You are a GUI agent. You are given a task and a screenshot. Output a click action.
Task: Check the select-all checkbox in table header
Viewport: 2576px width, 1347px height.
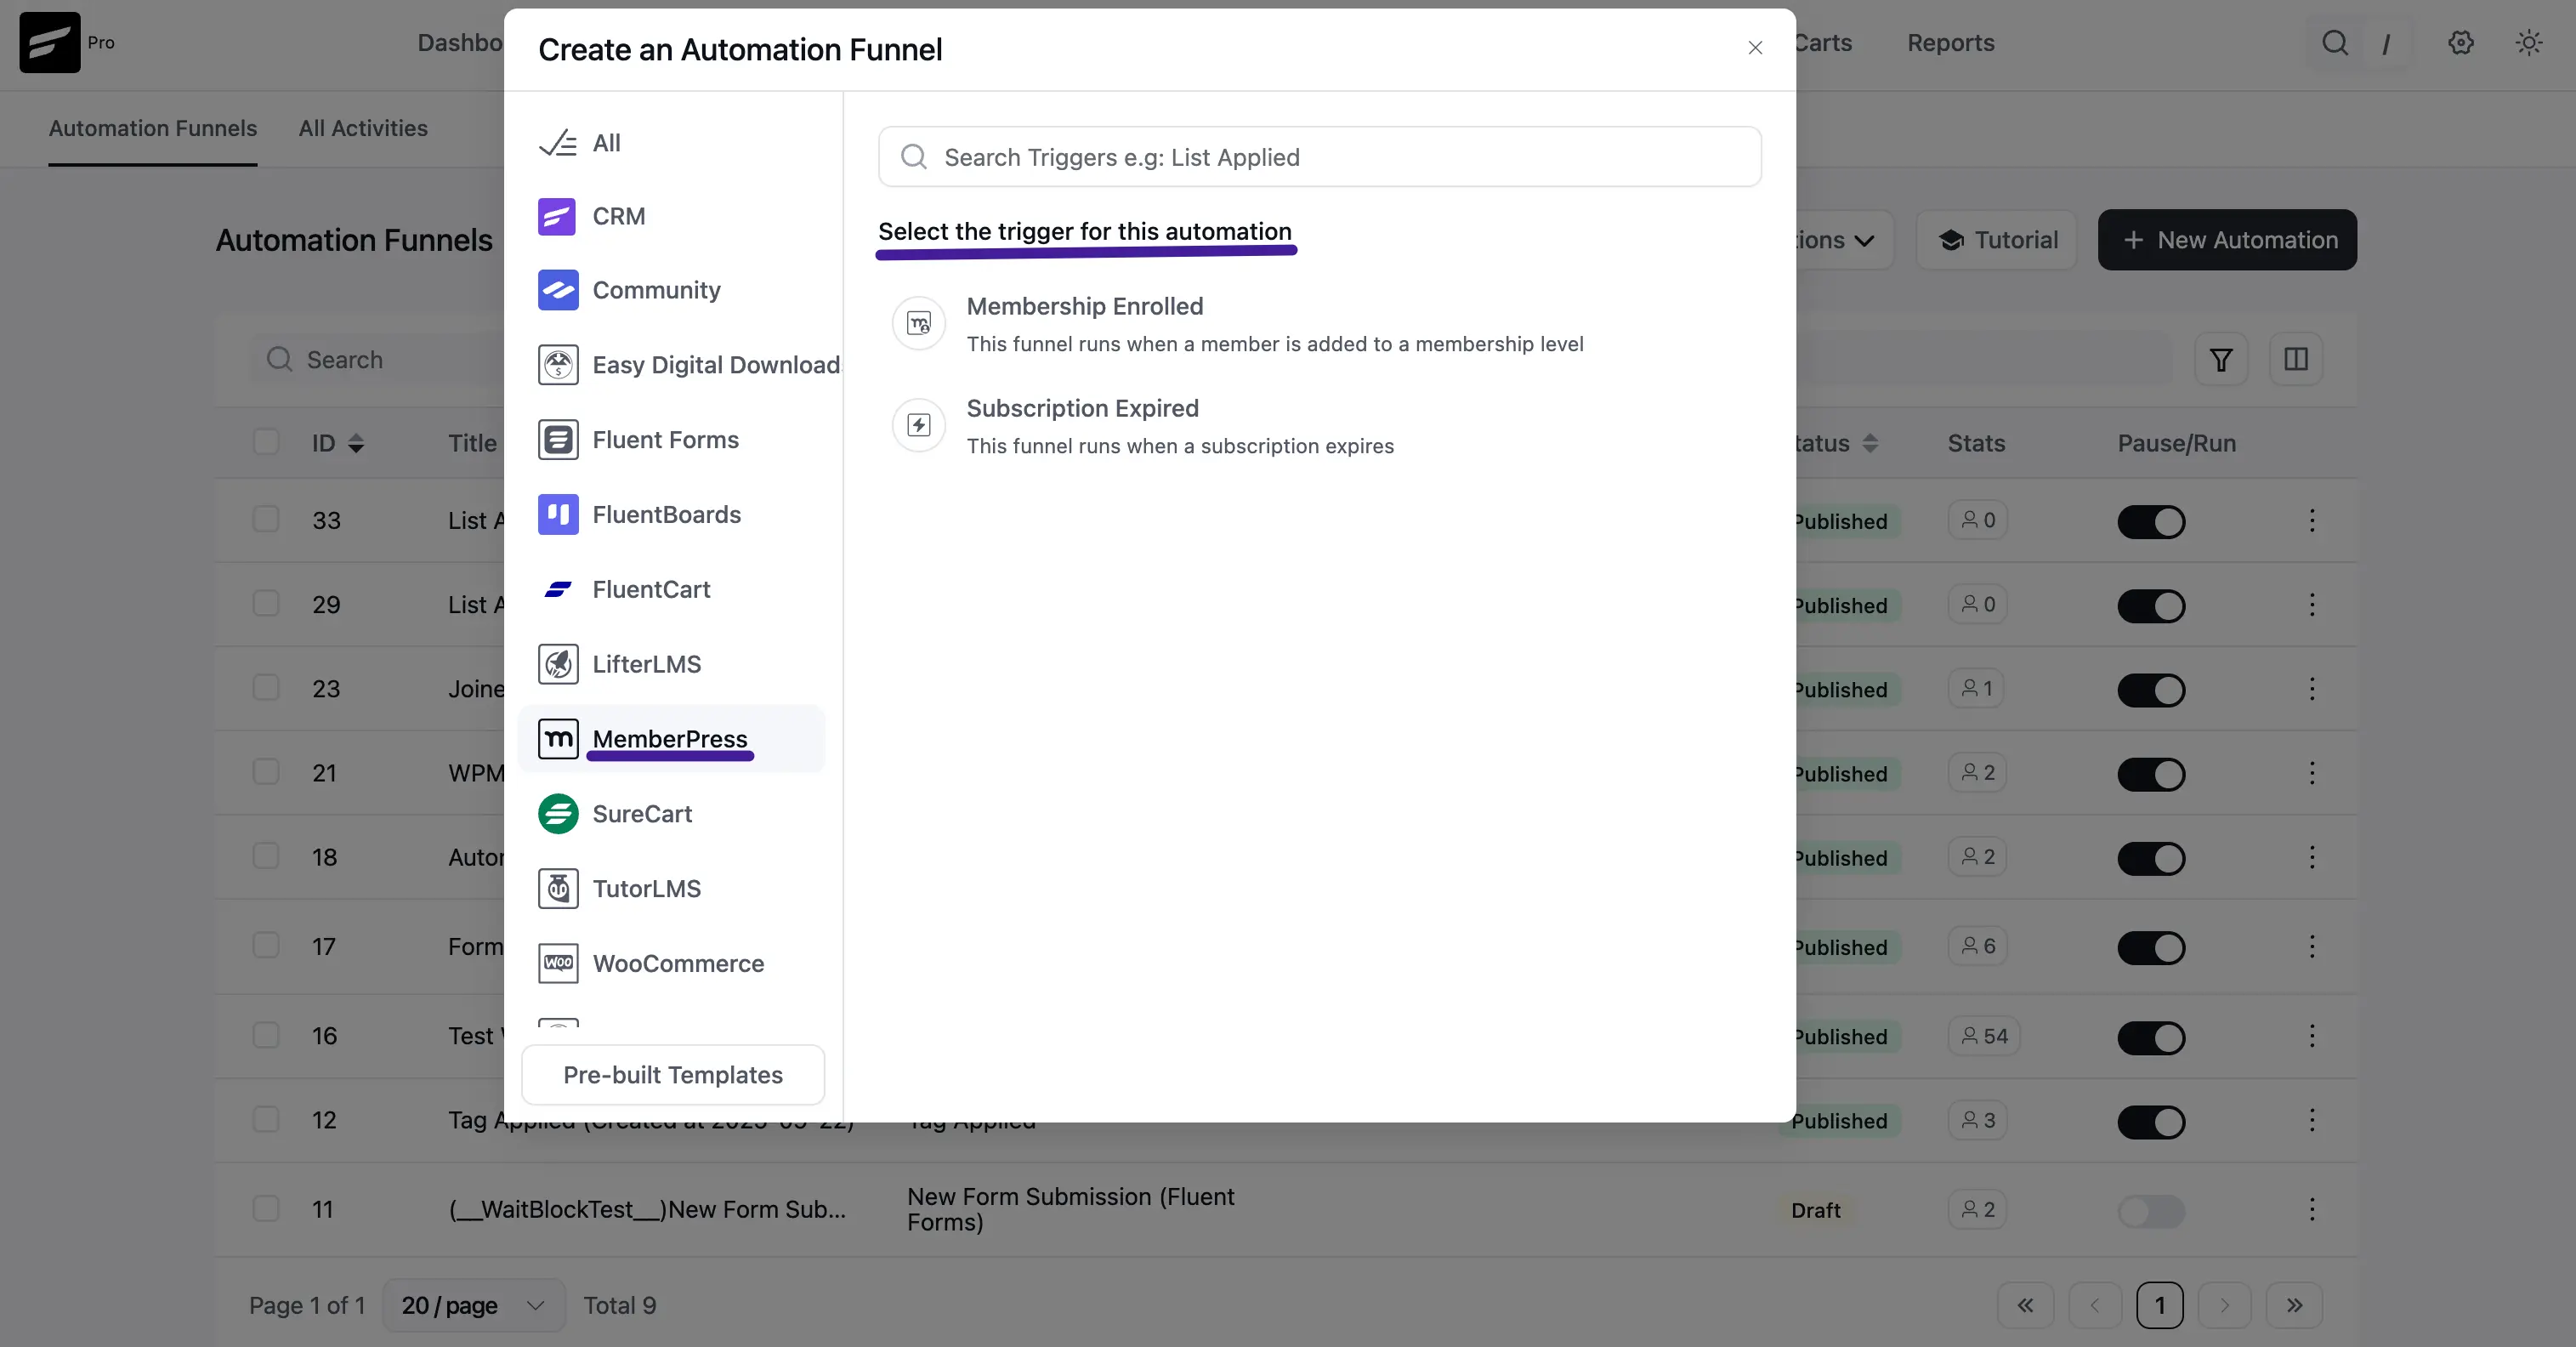266,442
